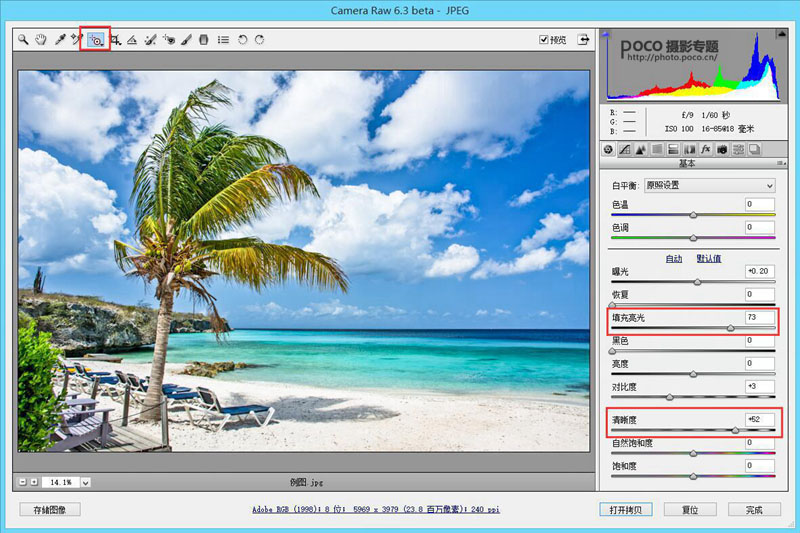Choose the Spot Removal tool
This screenshot has height=533, width=800.
pos(151,39)
